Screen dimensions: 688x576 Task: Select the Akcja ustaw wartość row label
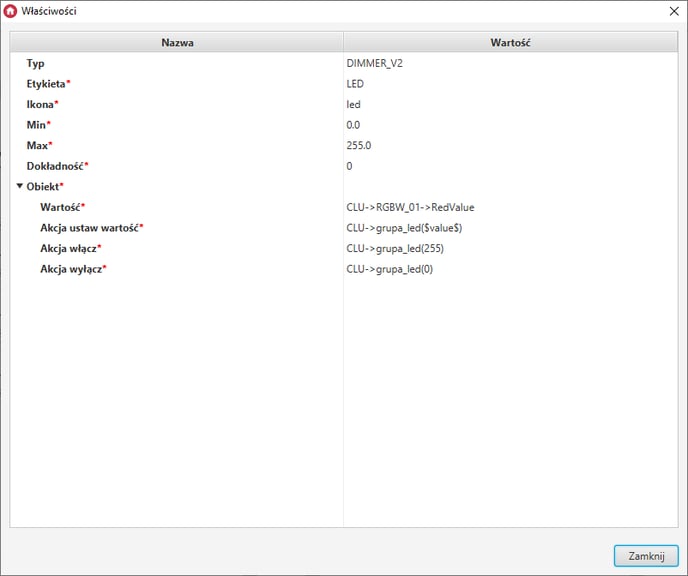tap(91, 228)
